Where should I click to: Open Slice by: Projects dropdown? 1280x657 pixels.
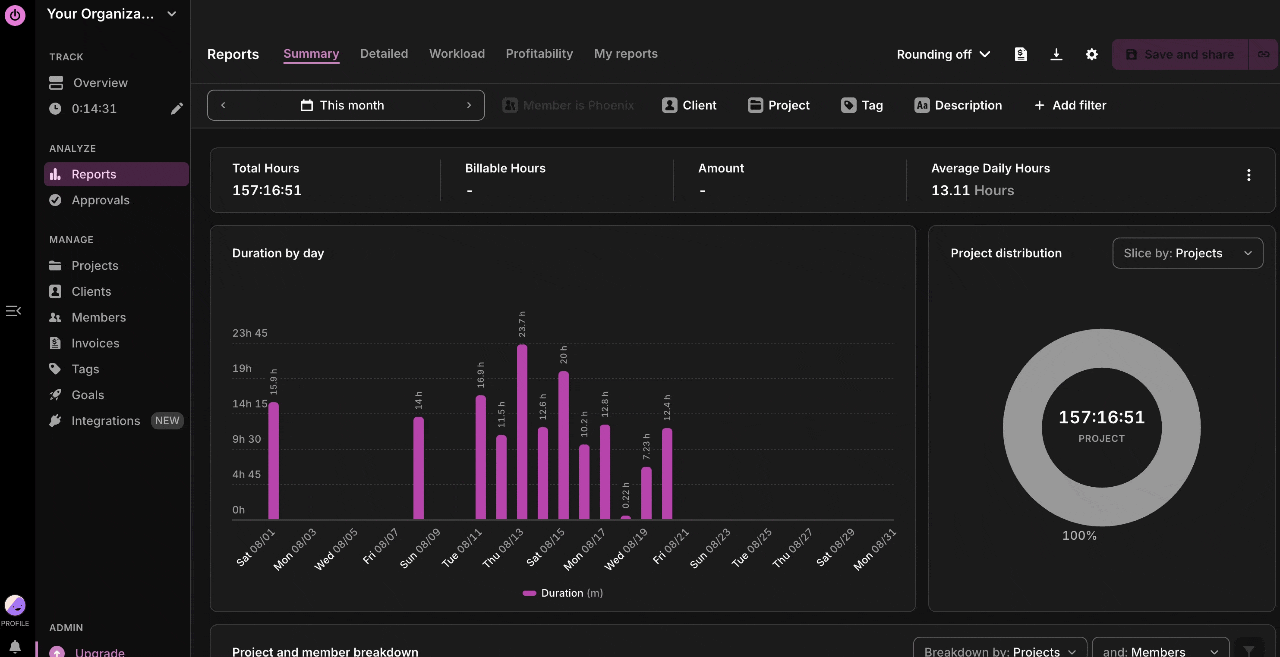1187,253
